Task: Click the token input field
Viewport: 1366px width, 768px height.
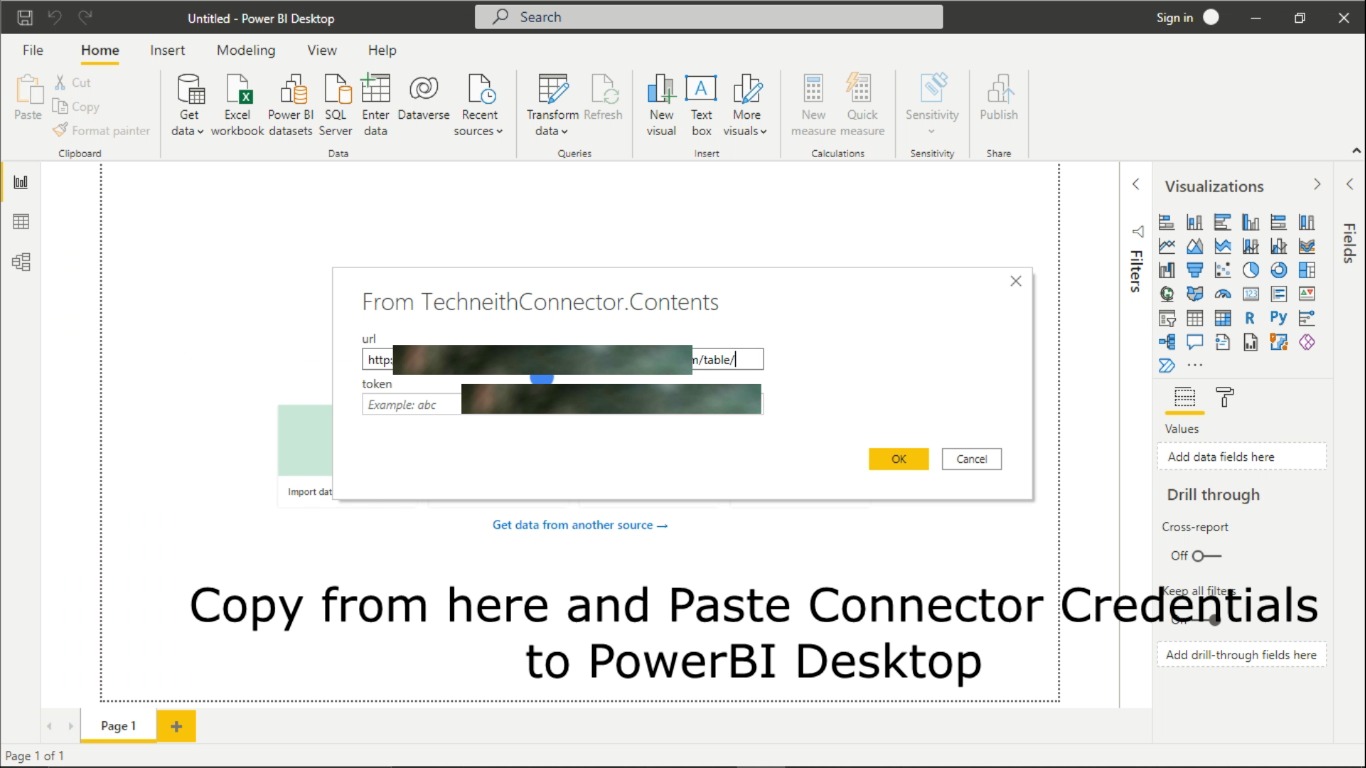Action: point(563,404)
